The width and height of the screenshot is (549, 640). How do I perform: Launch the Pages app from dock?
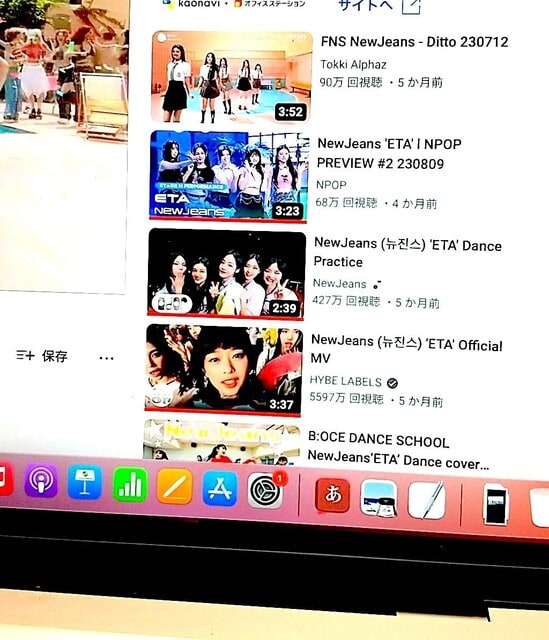[x=174, y=487]
